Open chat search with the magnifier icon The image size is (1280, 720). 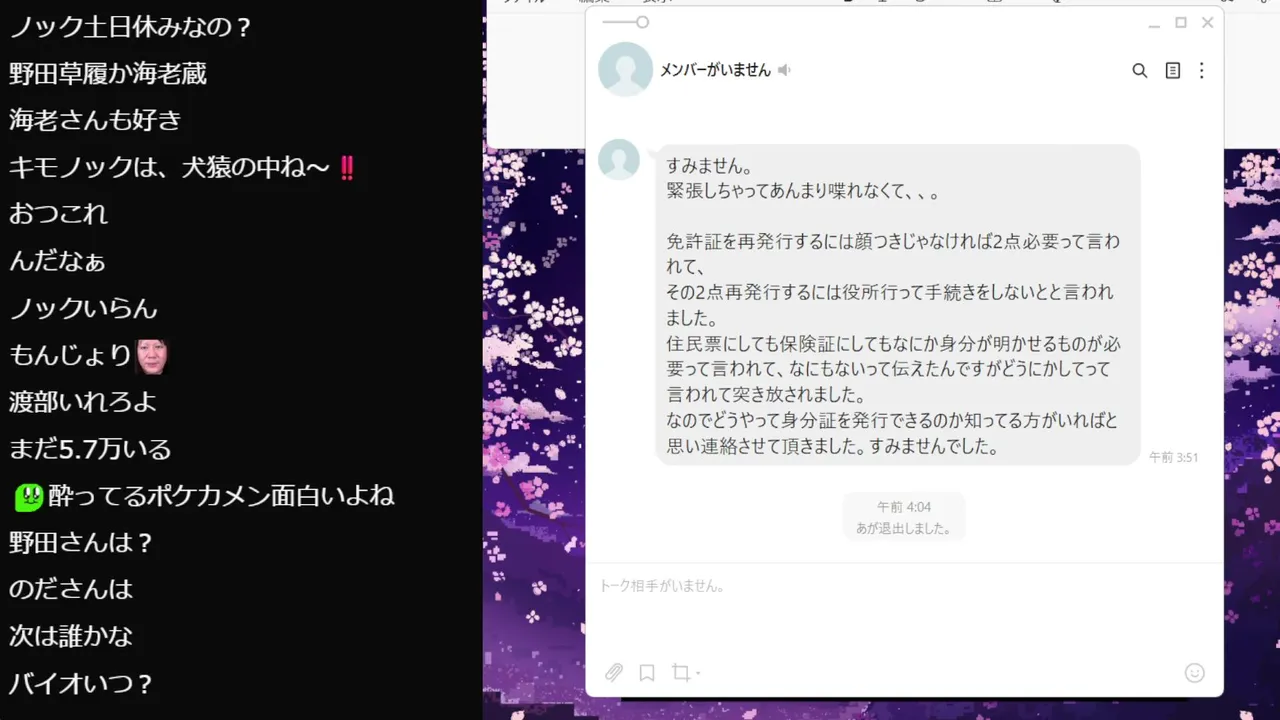tap(1139, 71)
